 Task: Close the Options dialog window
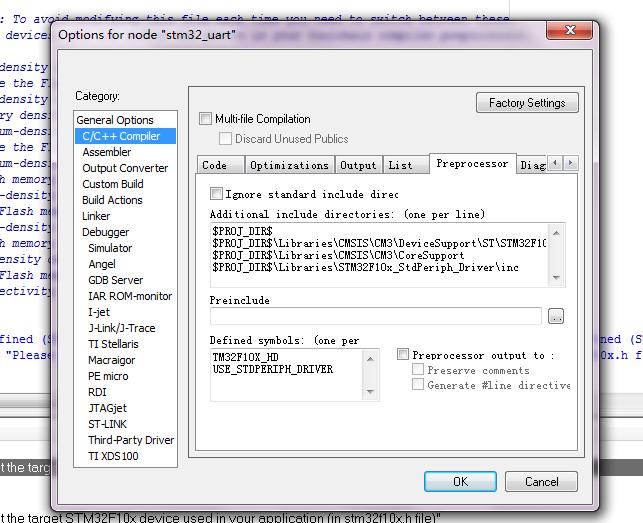click(x=570, y=30)
